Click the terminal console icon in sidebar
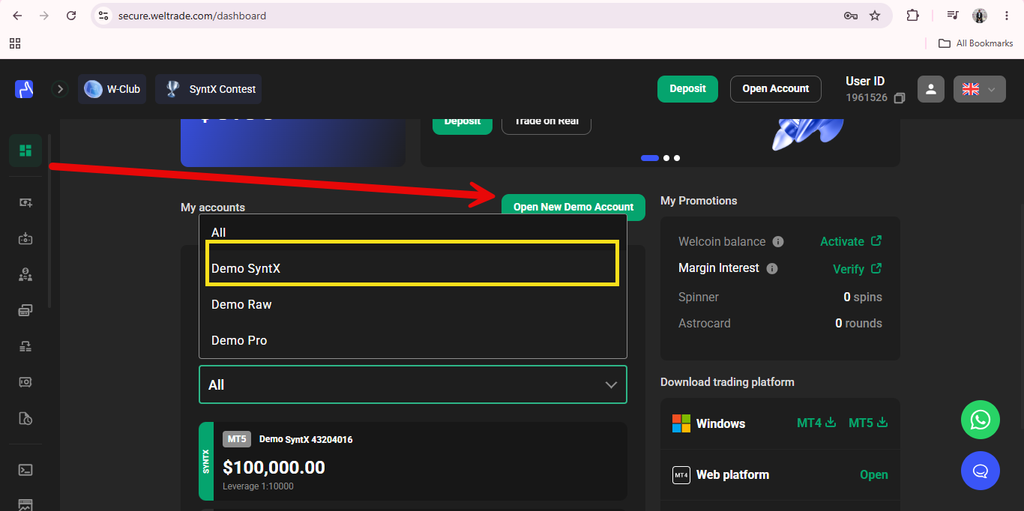This screenshot has width=1024, height=511. coord(25,470)
